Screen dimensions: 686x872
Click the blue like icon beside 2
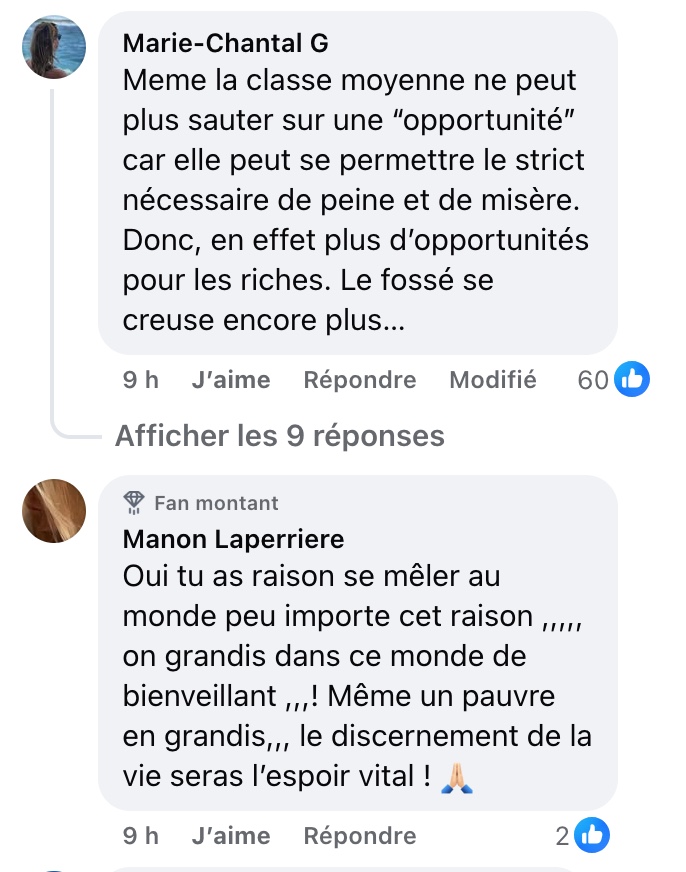click(x=593, y=835)
